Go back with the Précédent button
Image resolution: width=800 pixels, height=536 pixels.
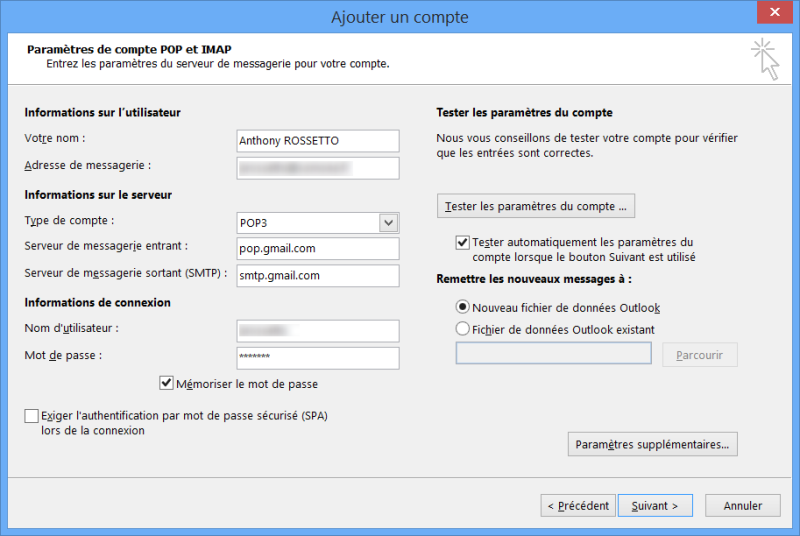[x=577, y=506]
